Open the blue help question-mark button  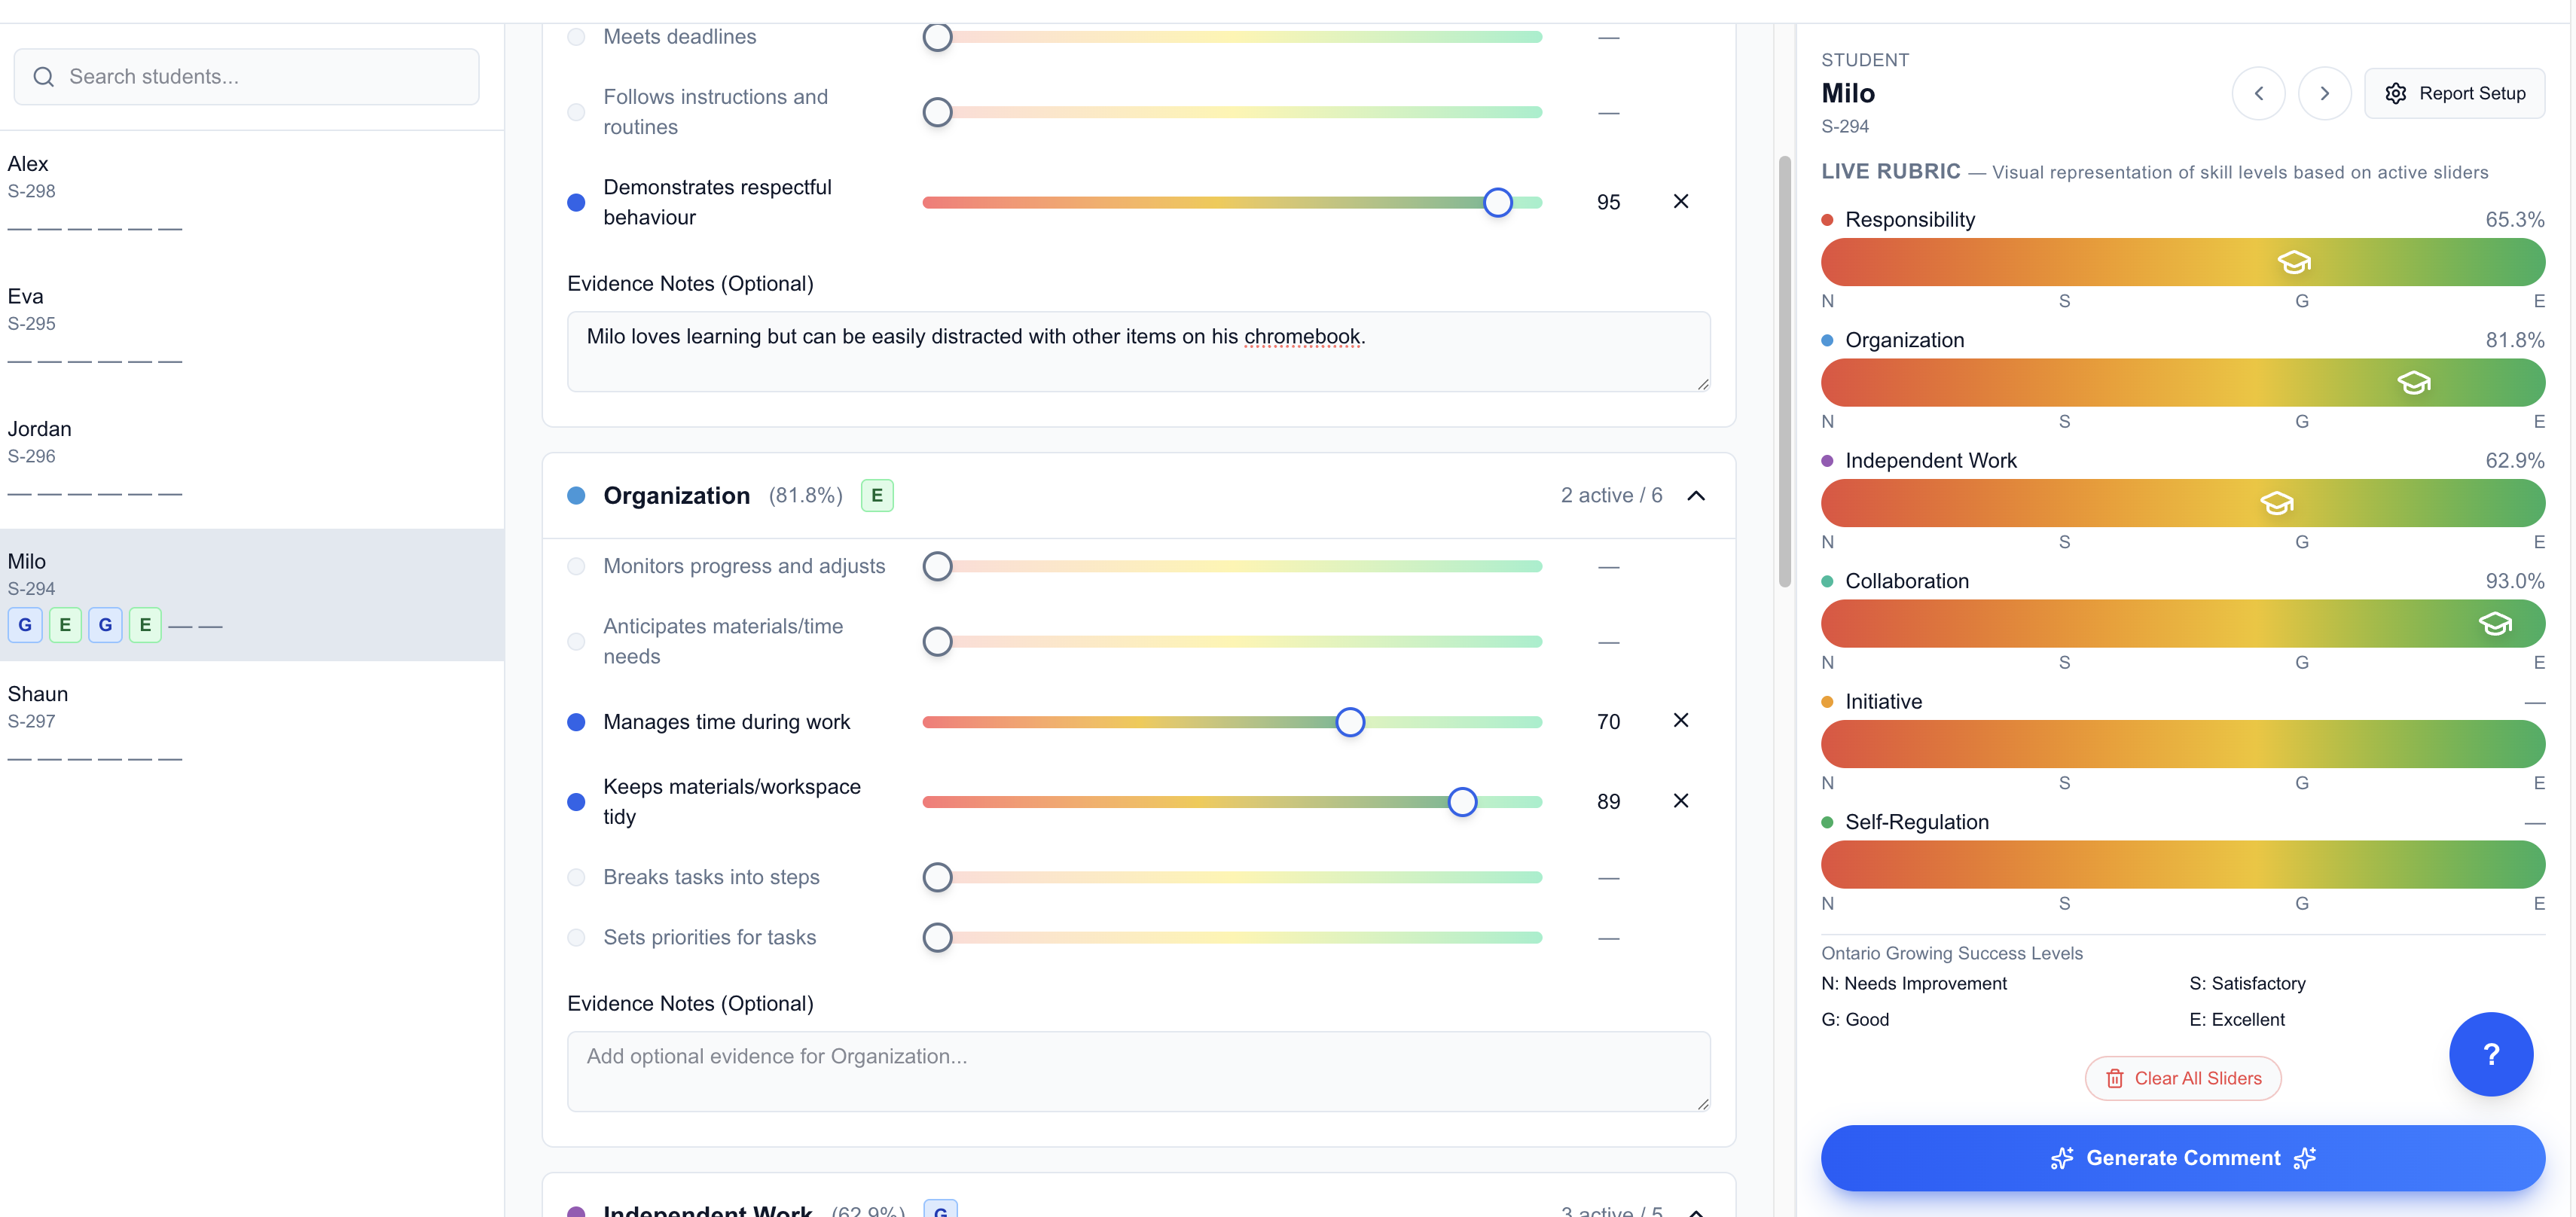[2490, 1054]
